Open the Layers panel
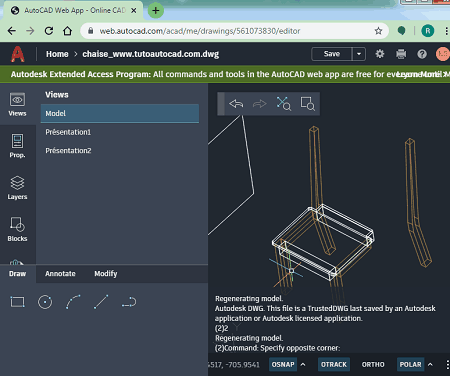The image size is (450, 376). (x=17, y=188)
